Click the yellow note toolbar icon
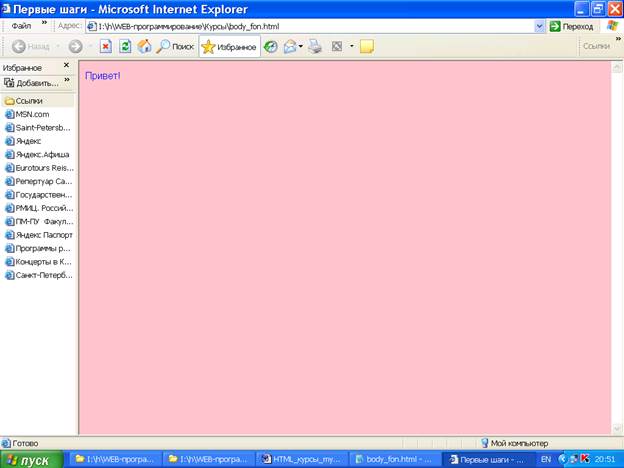The width and height of the screenshot is (624, 468). (367, 47)
